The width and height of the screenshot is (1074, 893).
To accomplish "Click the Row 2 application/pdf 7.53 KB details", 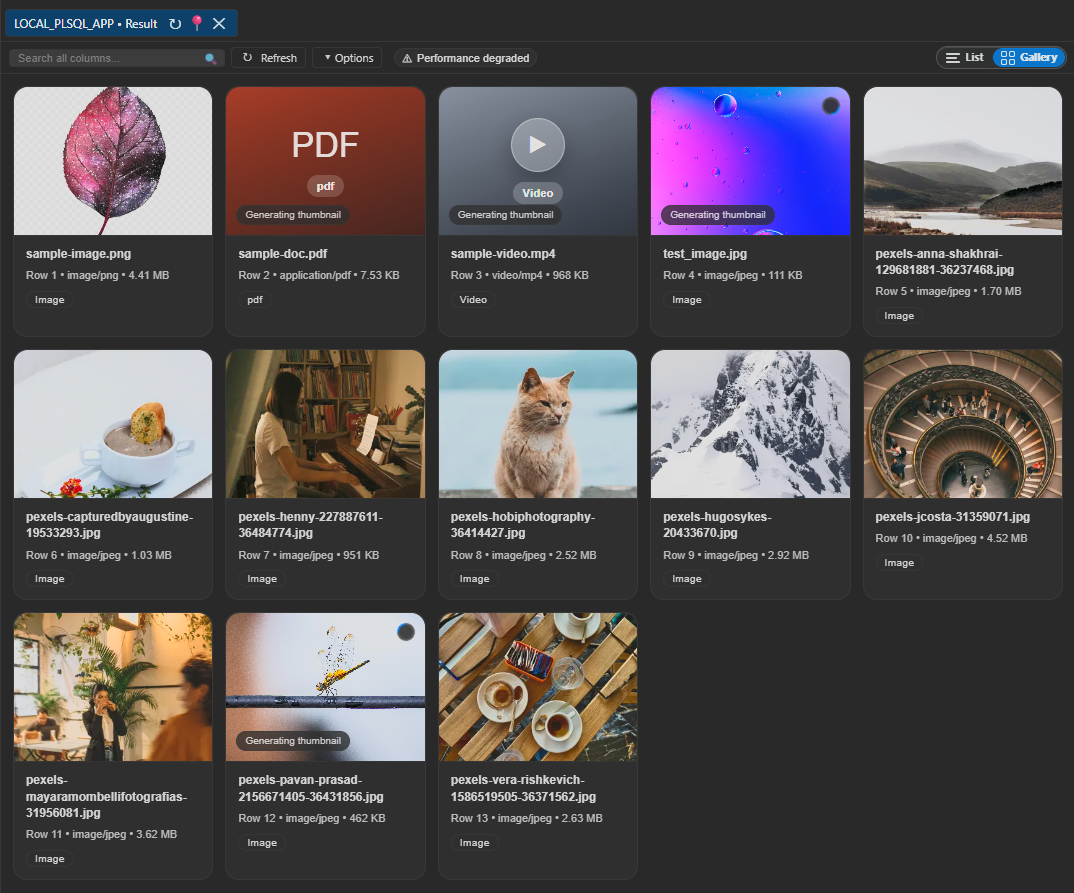I will [x=319, y=275].
